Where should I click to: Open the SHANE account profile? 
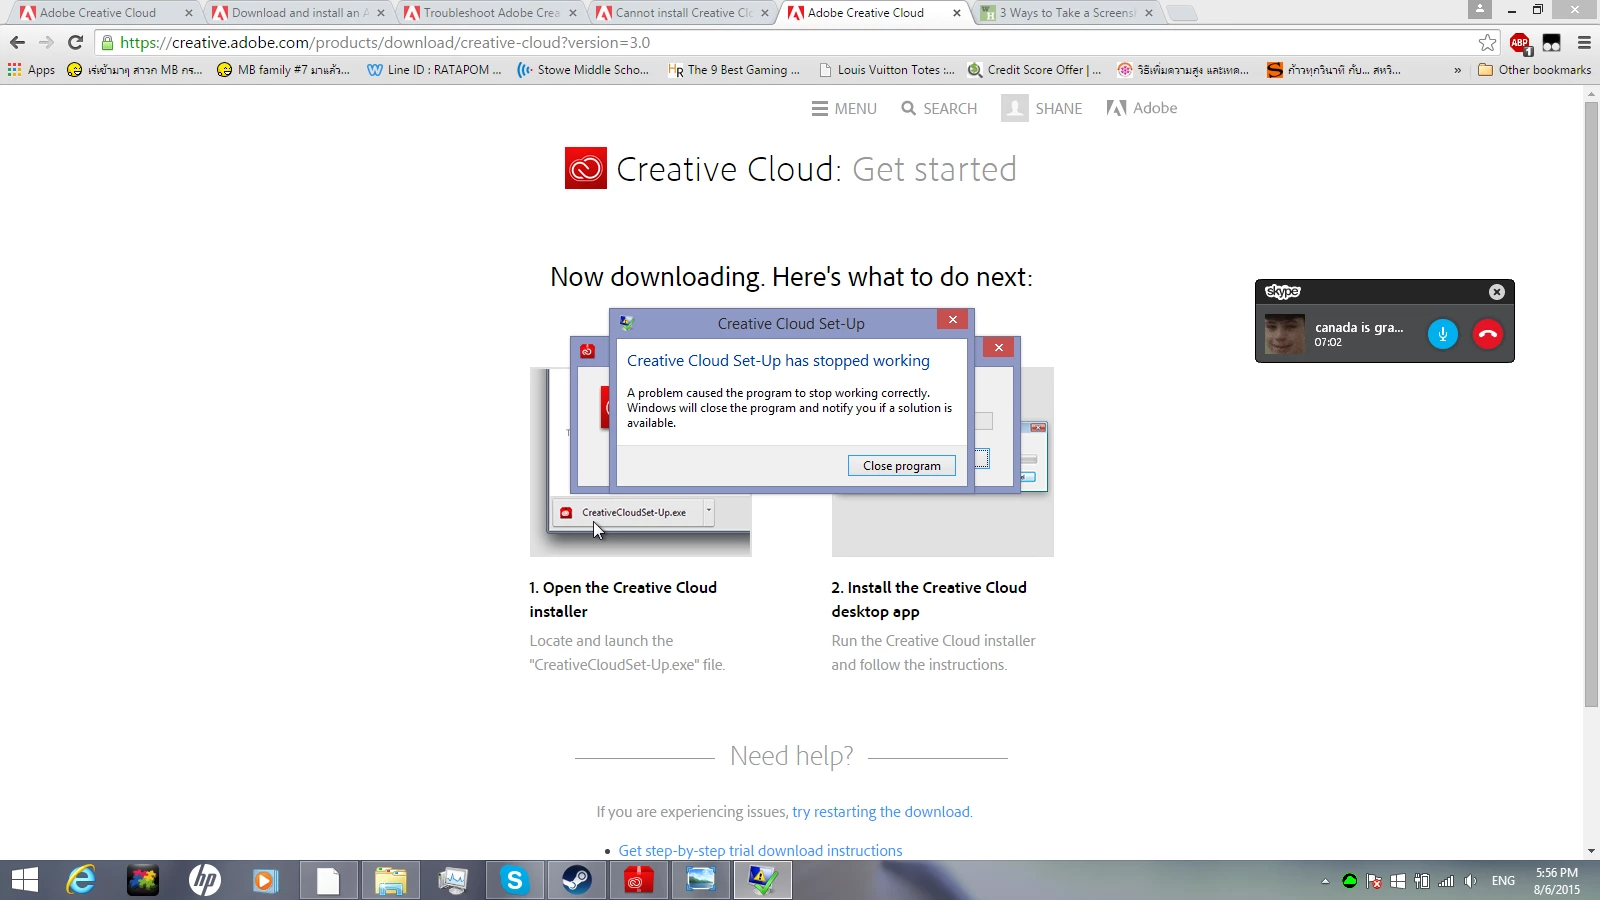(1042, 108)
